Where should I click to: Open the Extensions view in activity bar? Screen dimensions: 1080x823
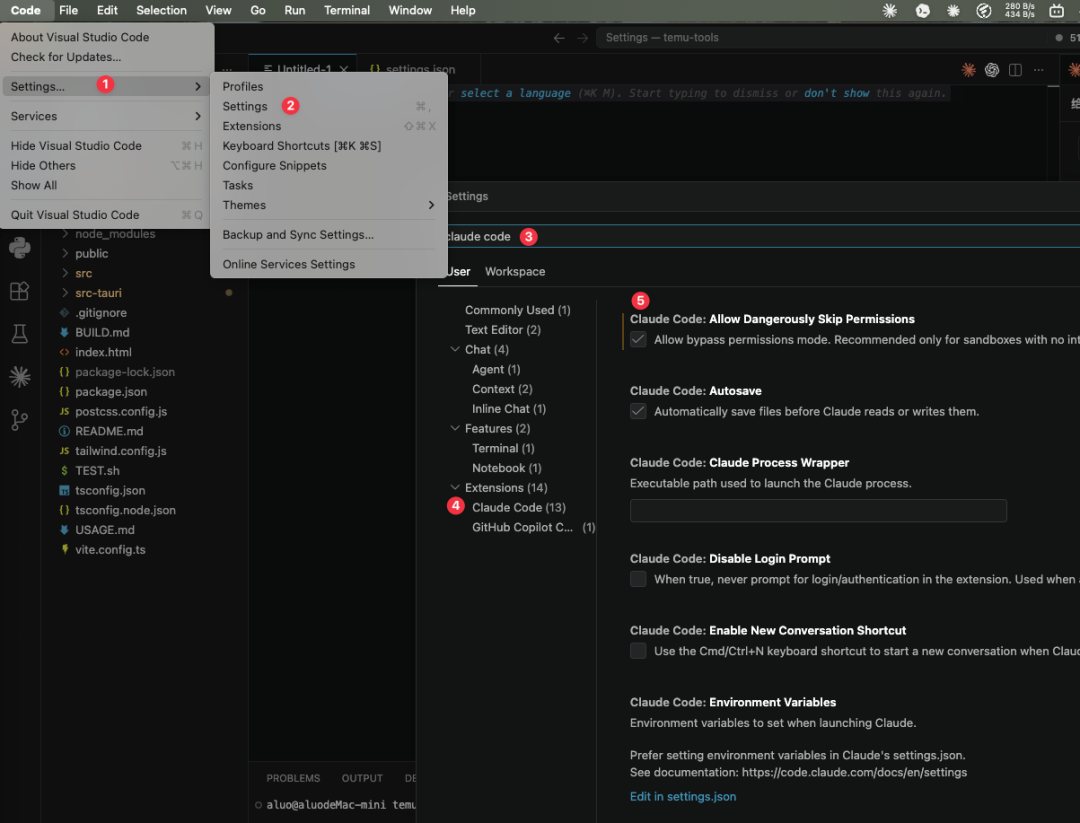pos(19,291)
